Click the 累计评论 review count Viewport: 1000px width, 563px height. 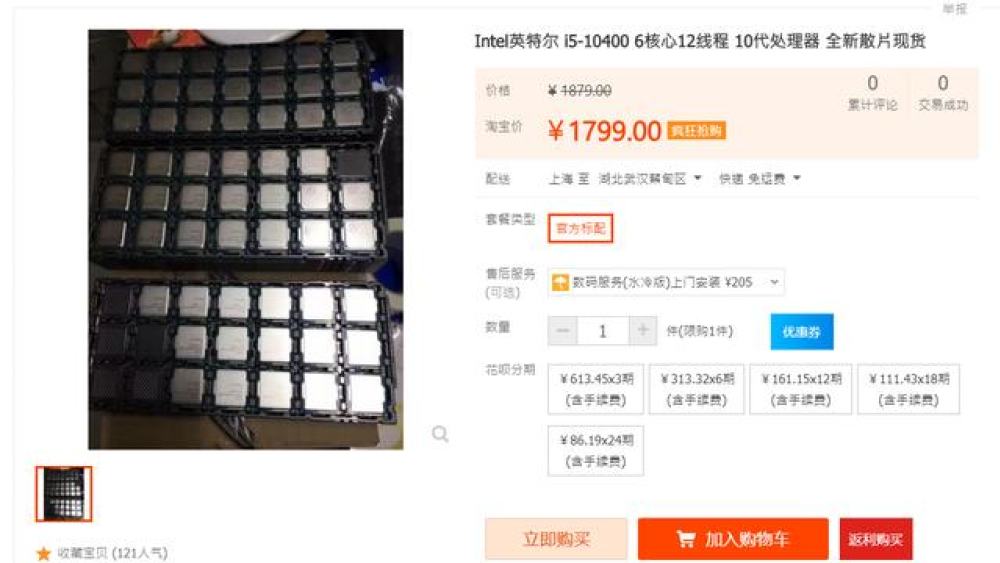click(872, 93)
